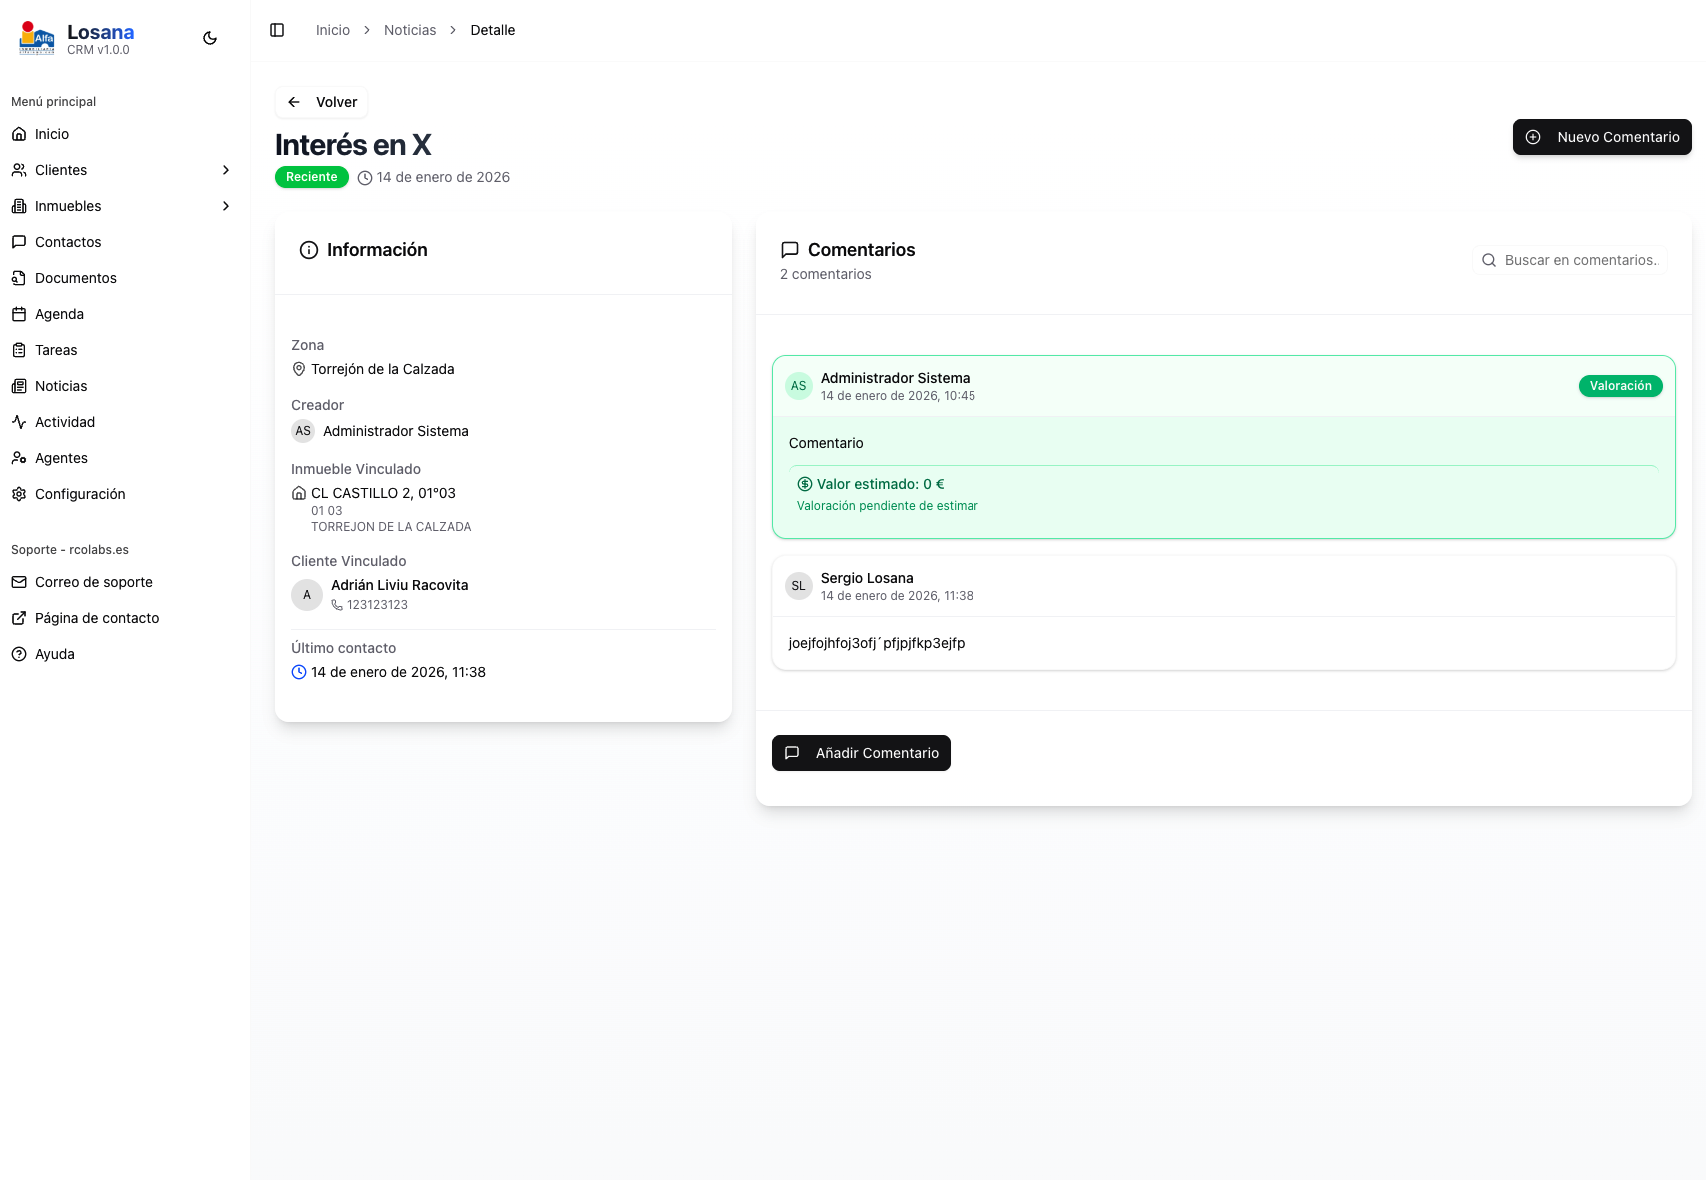This screenshot has height=1180, width=1706.
Task: Navigate to Noticias breadcrumb
Action: coord(410,30)
